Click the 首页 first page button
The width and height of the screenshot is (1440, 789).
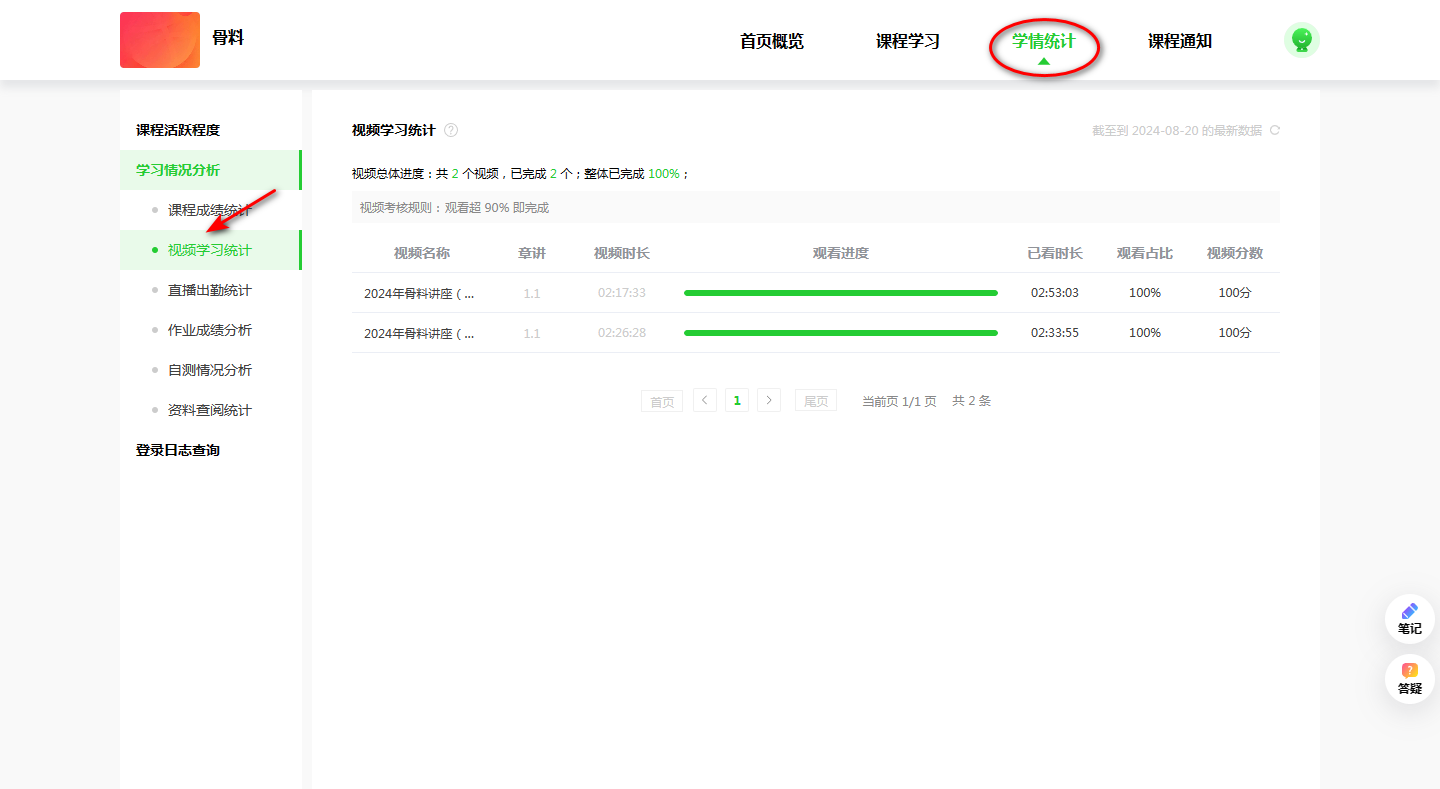point(662,401)
